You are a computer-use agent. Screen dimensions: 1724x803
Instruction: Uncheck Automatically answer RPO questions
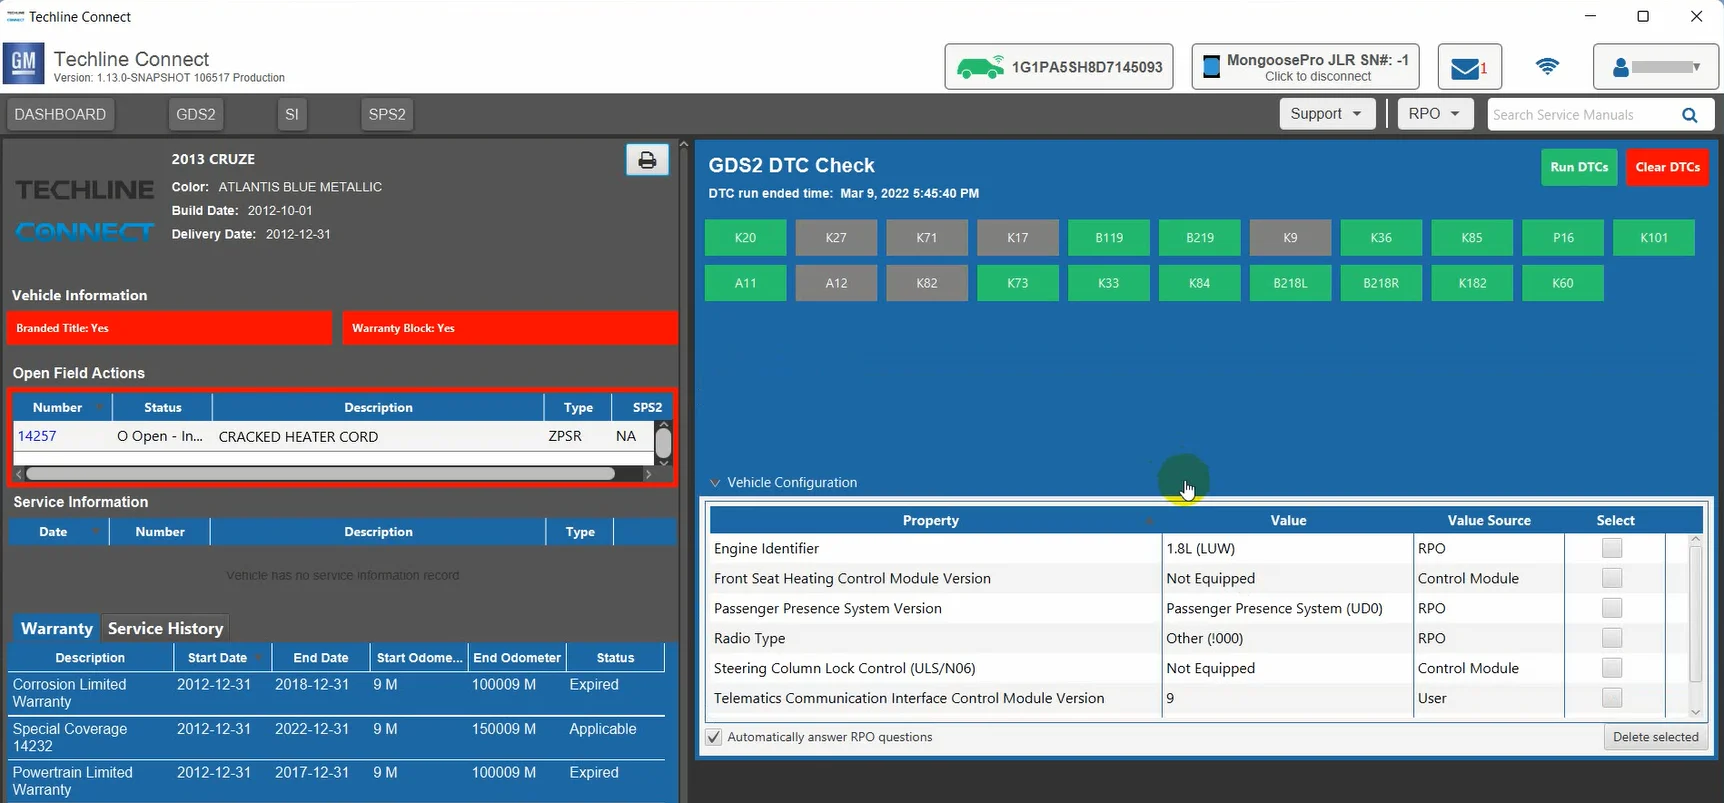(714, 737)
